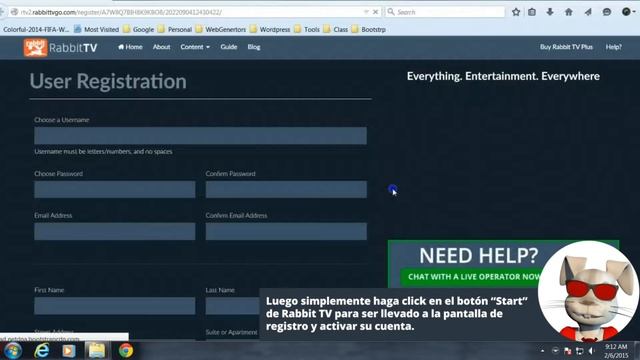Focus the Email Address field
Image resolution: width=640 pixels, height=360 pixels.
pos(115,231)
